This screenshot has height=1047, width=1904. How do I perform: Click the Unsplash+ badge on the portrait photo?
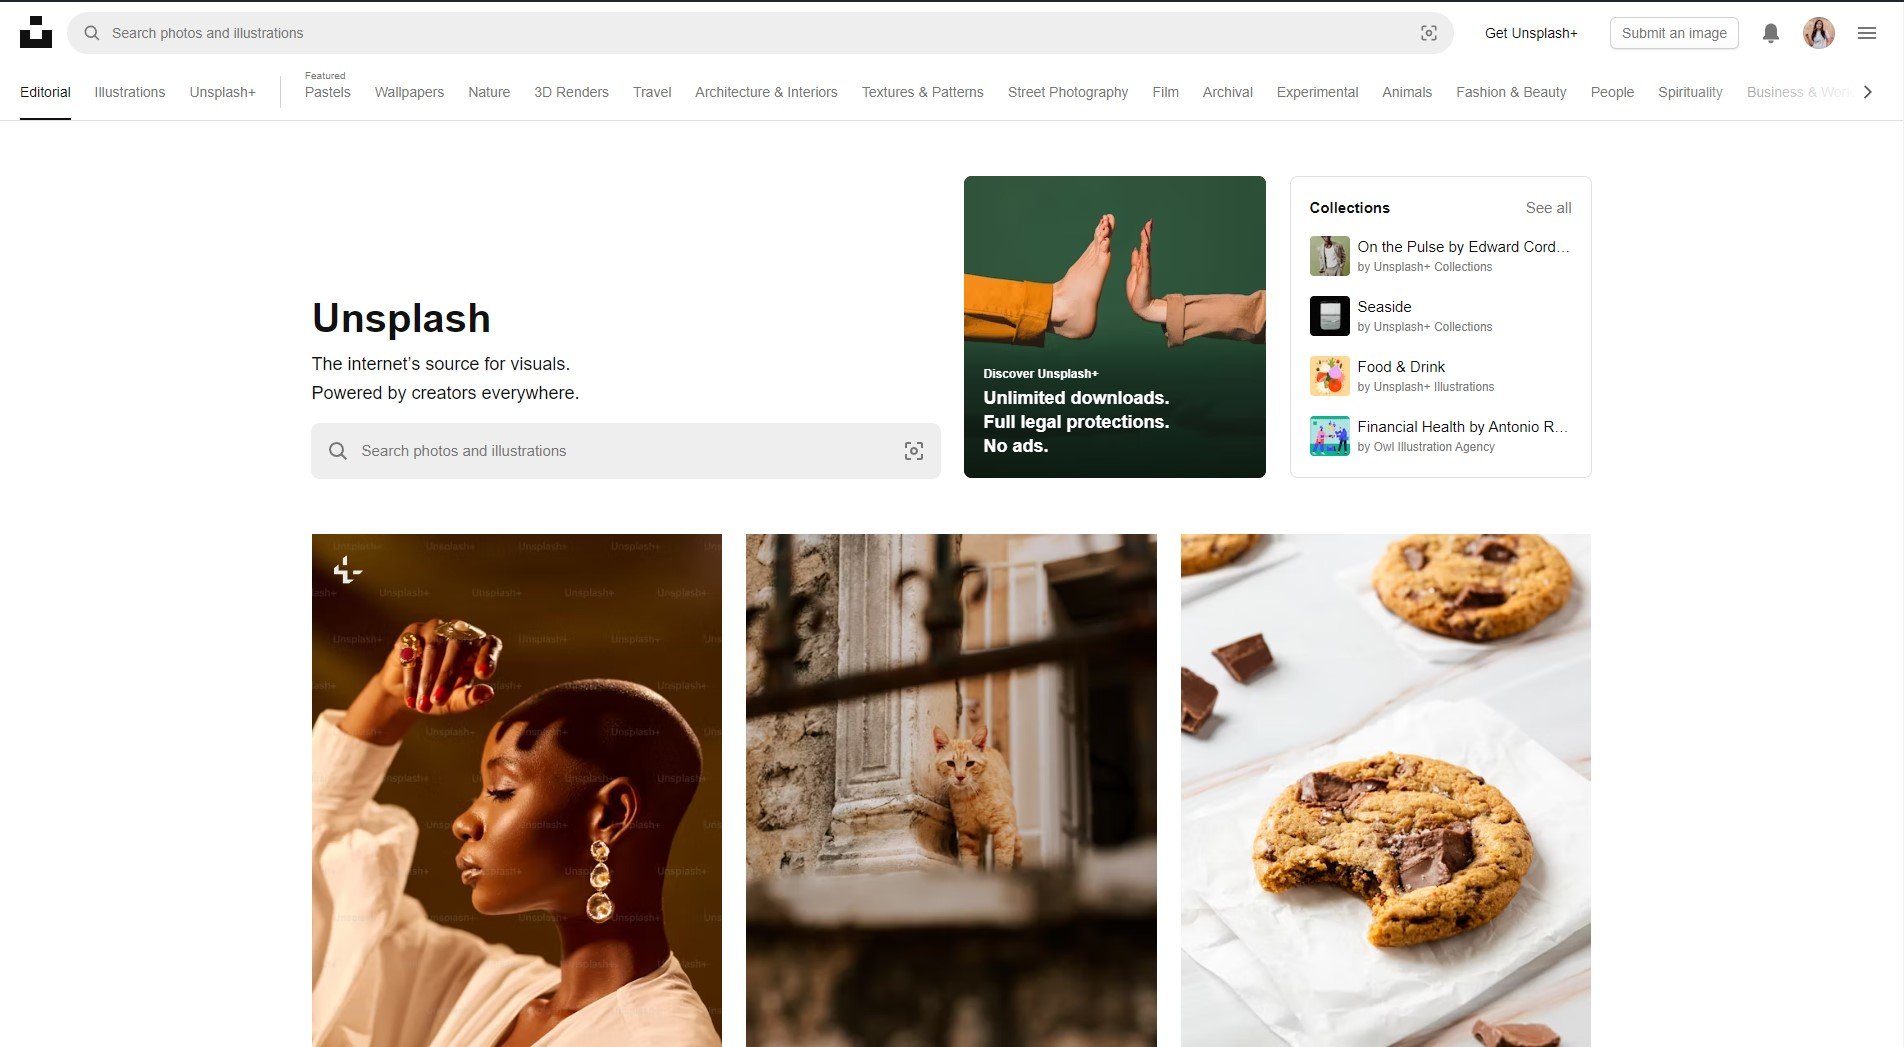347,571
